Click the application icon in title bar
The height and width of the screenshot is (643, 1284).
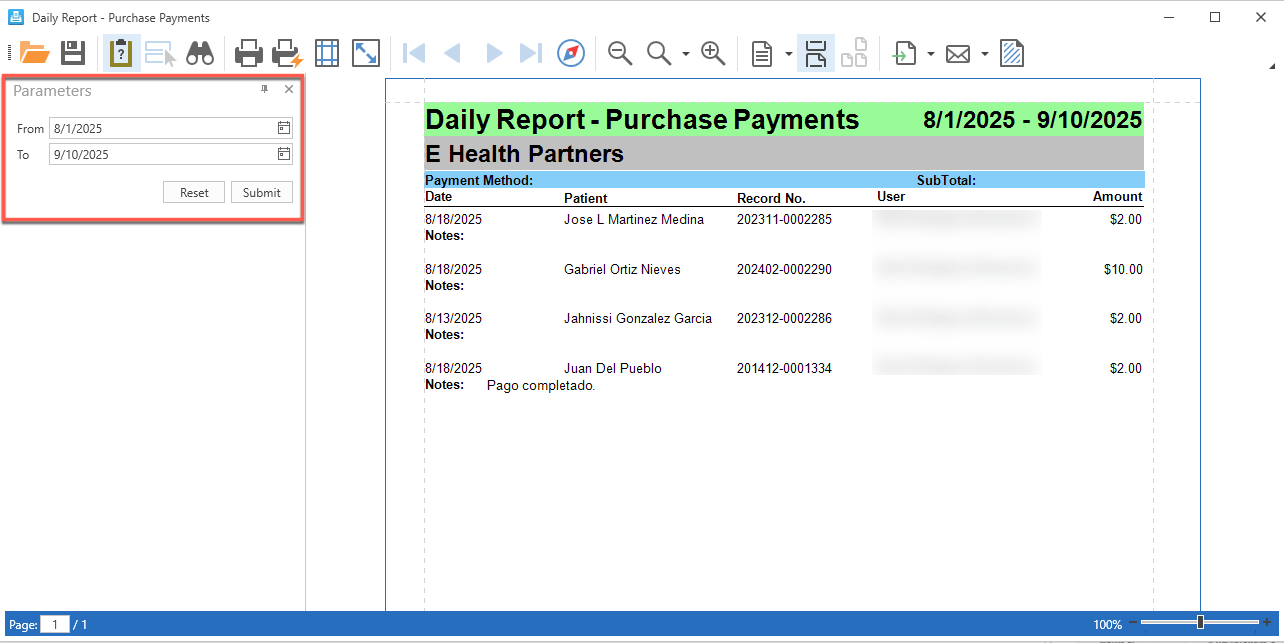coord(16,17)
